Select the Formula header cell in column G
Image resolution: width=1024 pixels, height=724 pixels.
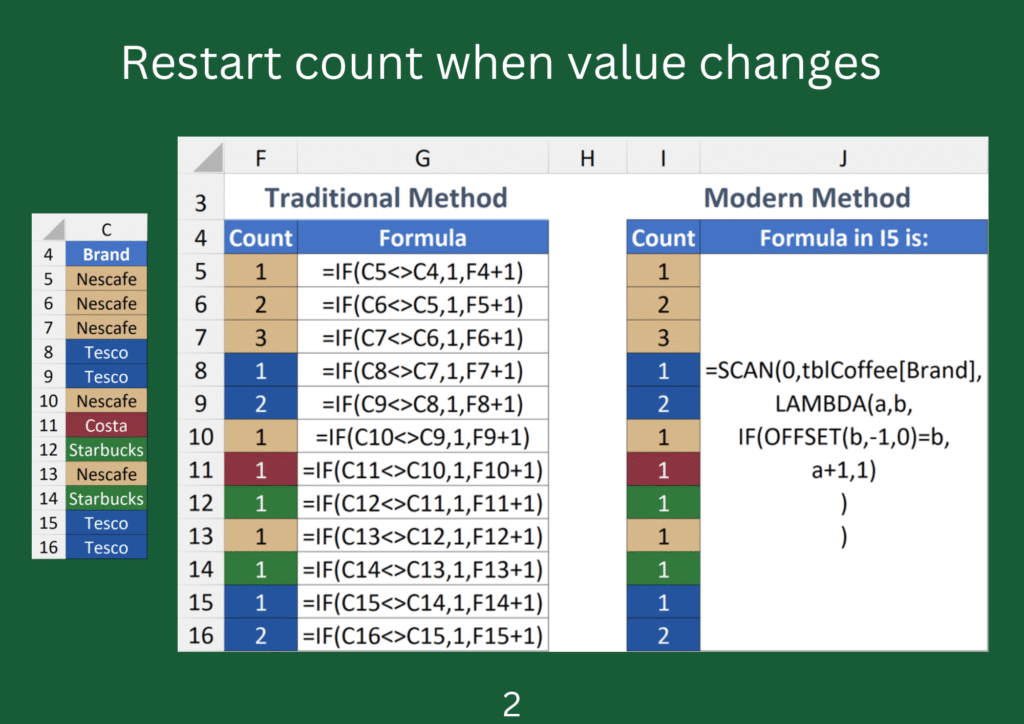(x=422, y=238)
